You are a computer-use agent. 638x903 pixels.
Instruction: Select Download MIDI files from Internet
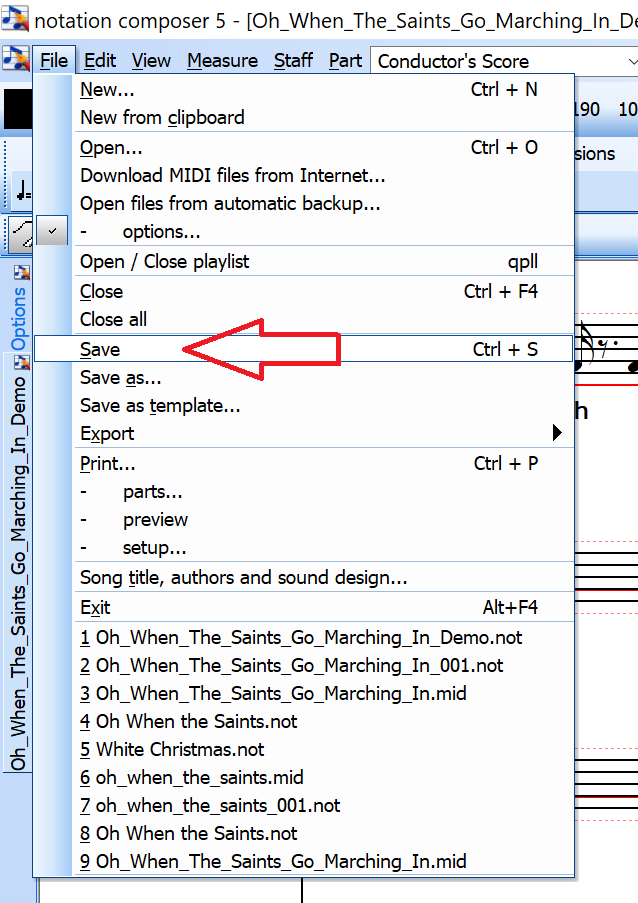pyautogui.click(x=232, y=176)
